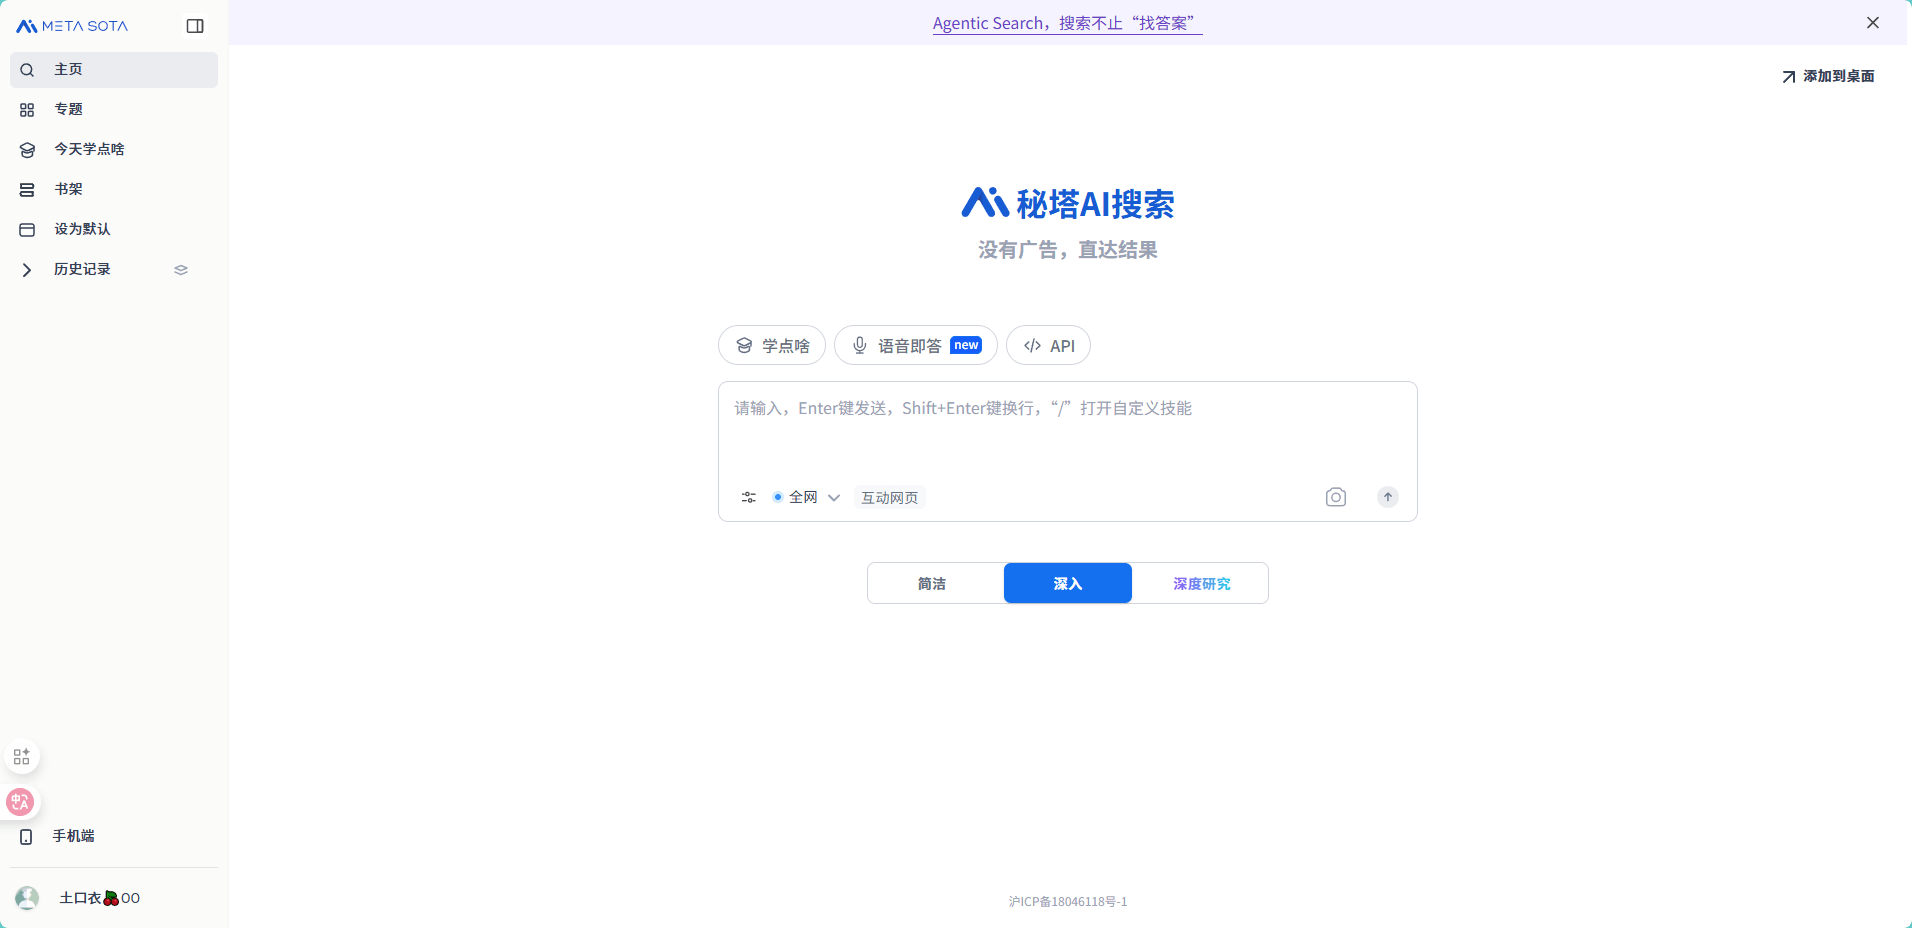The height and width of the screenshot is (928, 1912).
Task: Open search settings sliders icon
Action: [748, 497]
